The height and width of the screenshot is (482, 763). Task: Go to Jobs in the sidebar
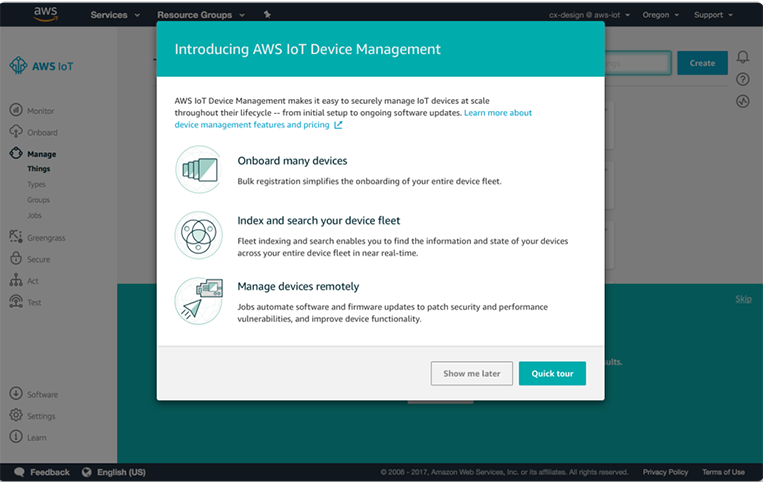[35, 215]
